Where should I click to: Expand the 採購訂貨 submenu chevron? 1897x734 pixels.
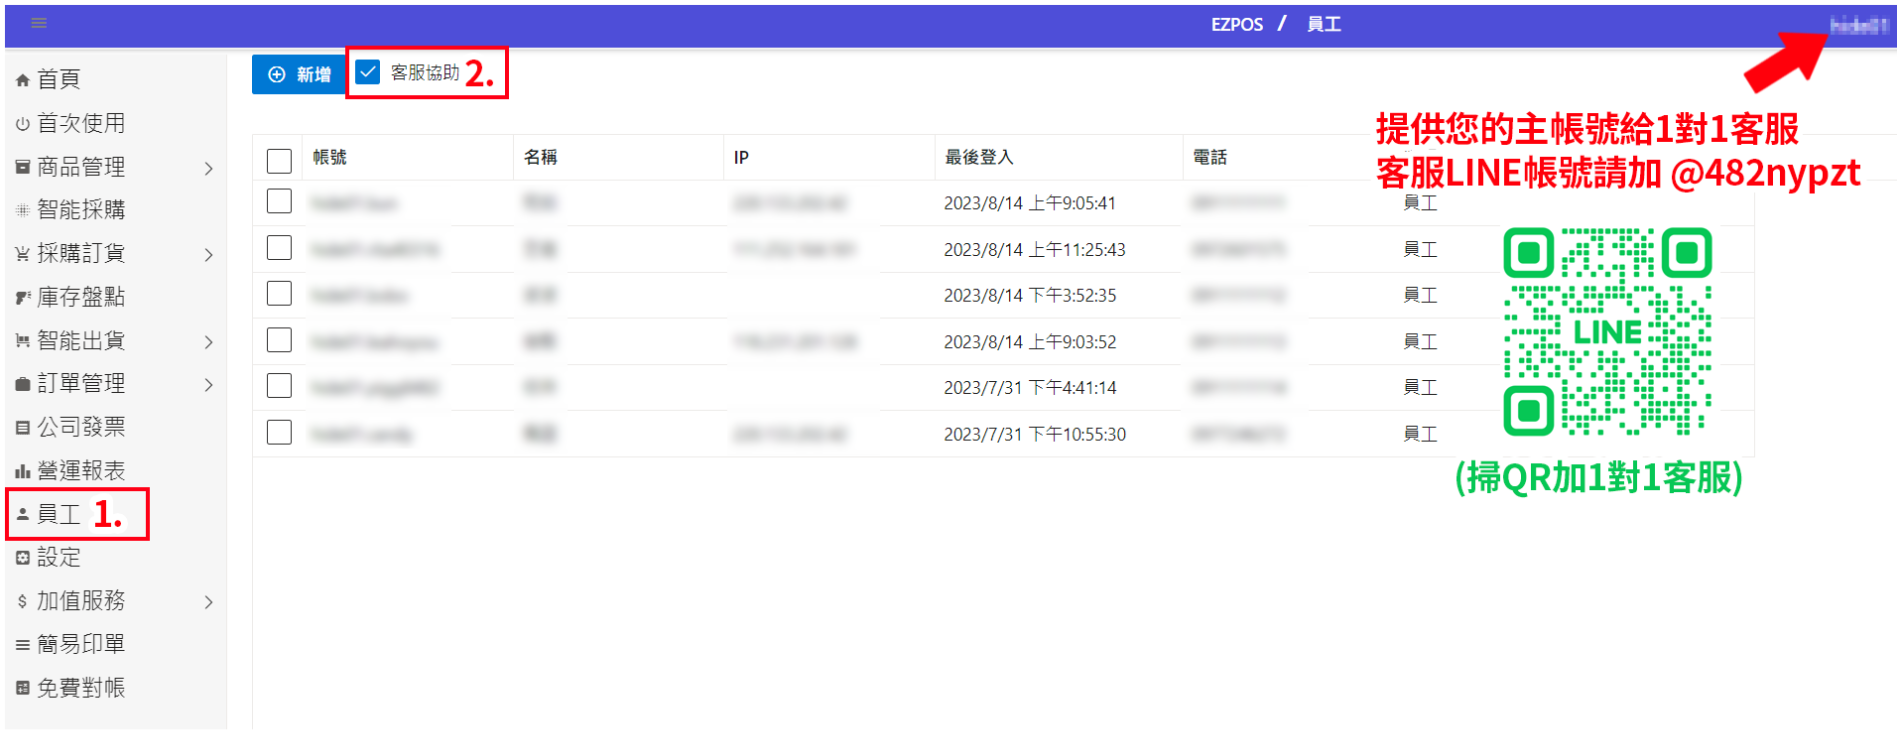coord(208,255)
